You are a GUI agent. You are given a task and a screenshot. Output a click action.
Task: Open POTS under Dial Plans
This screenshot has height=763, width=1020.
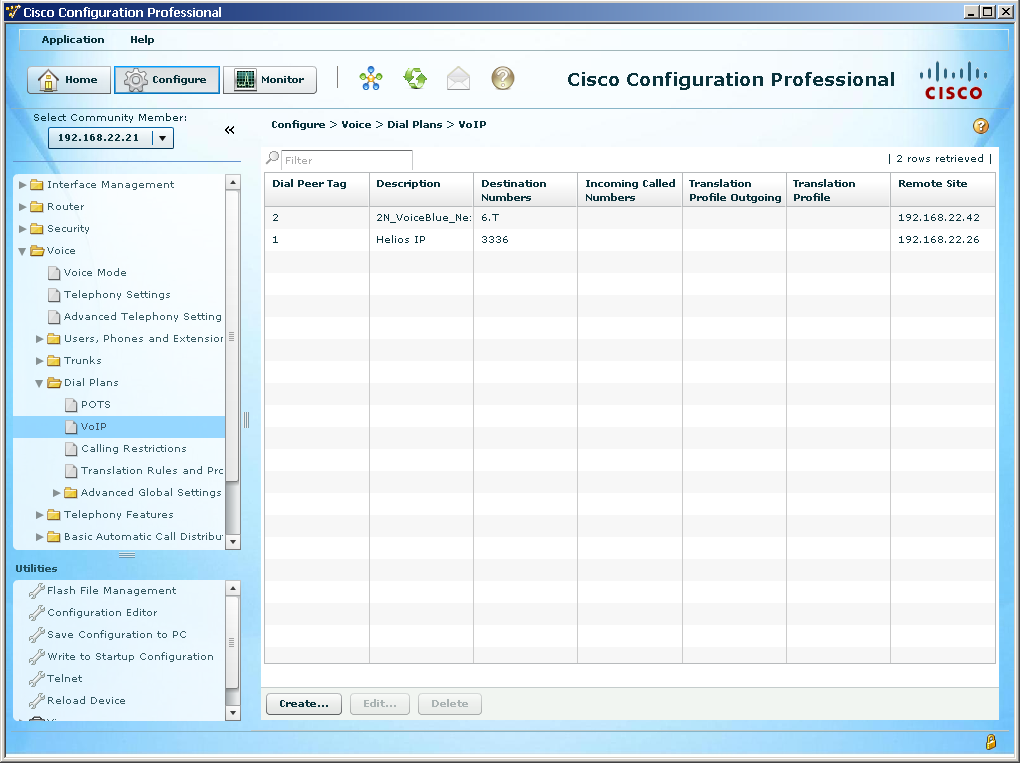(x=95, y=405)
